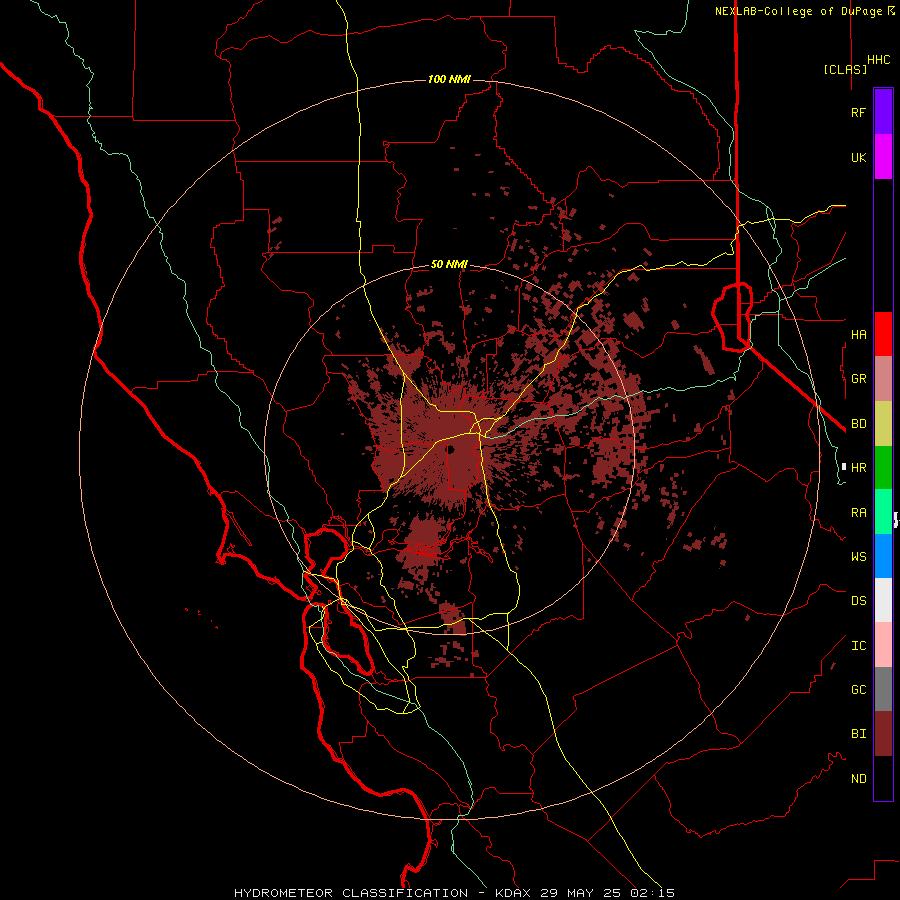Select the GR legend label
The height and width of the screenshot is (900, 900).
(858, 379)
